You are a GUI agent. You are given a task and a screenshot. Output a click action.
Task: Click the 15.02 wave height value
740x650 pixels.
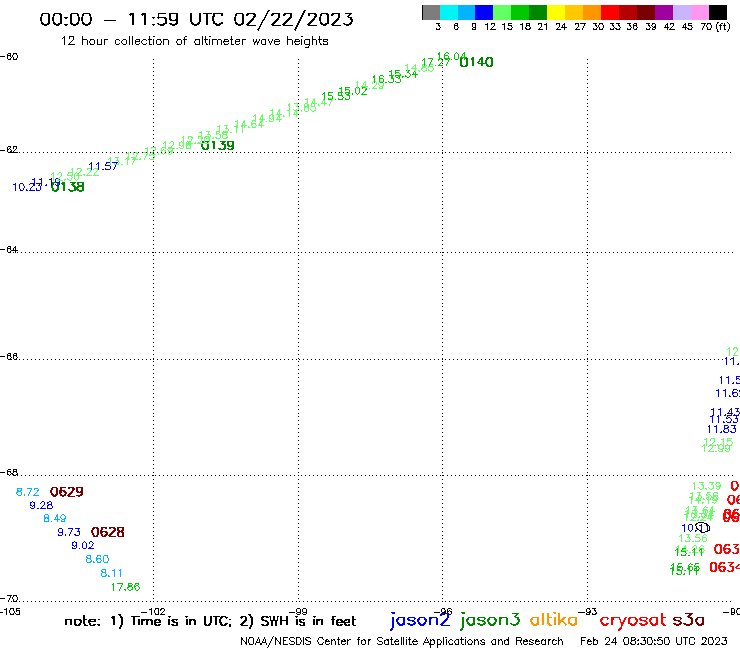[x=353, y=91]
